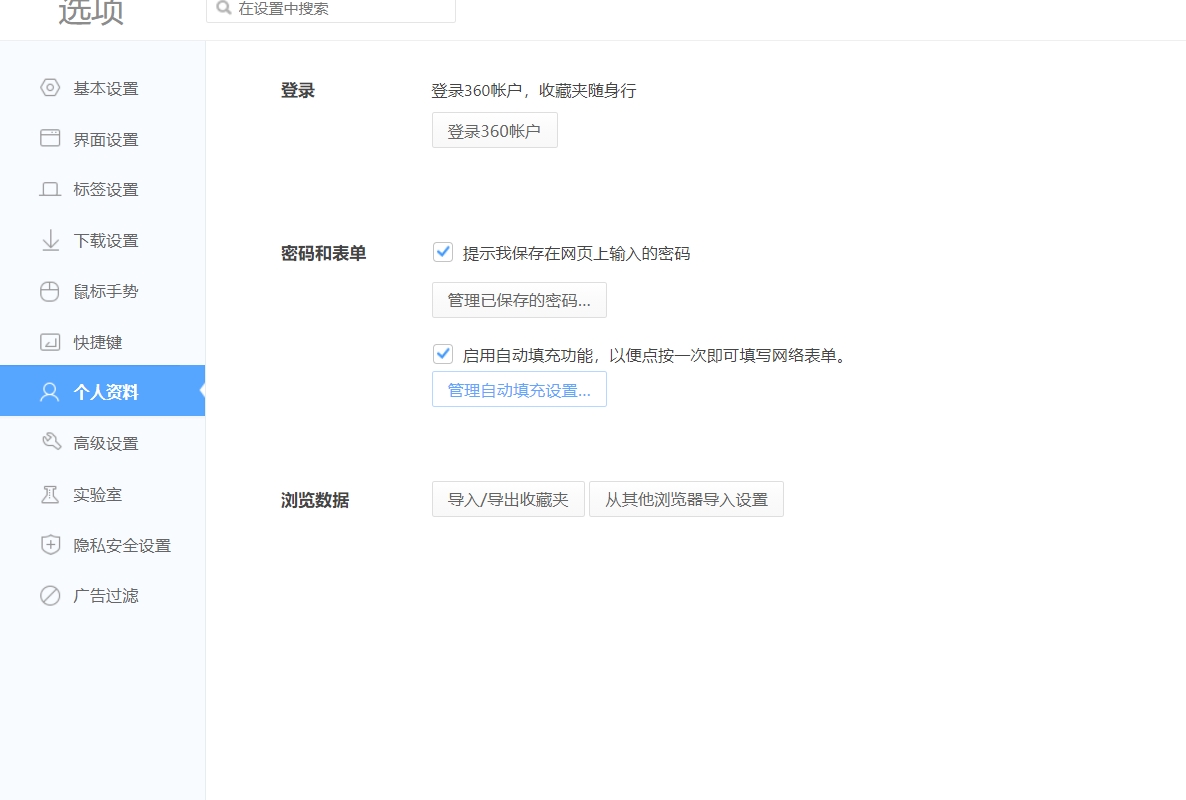This screenshot has width=1186, height=800.
Task: Click the 广告过滤 block icon
Action: [50, 596]
